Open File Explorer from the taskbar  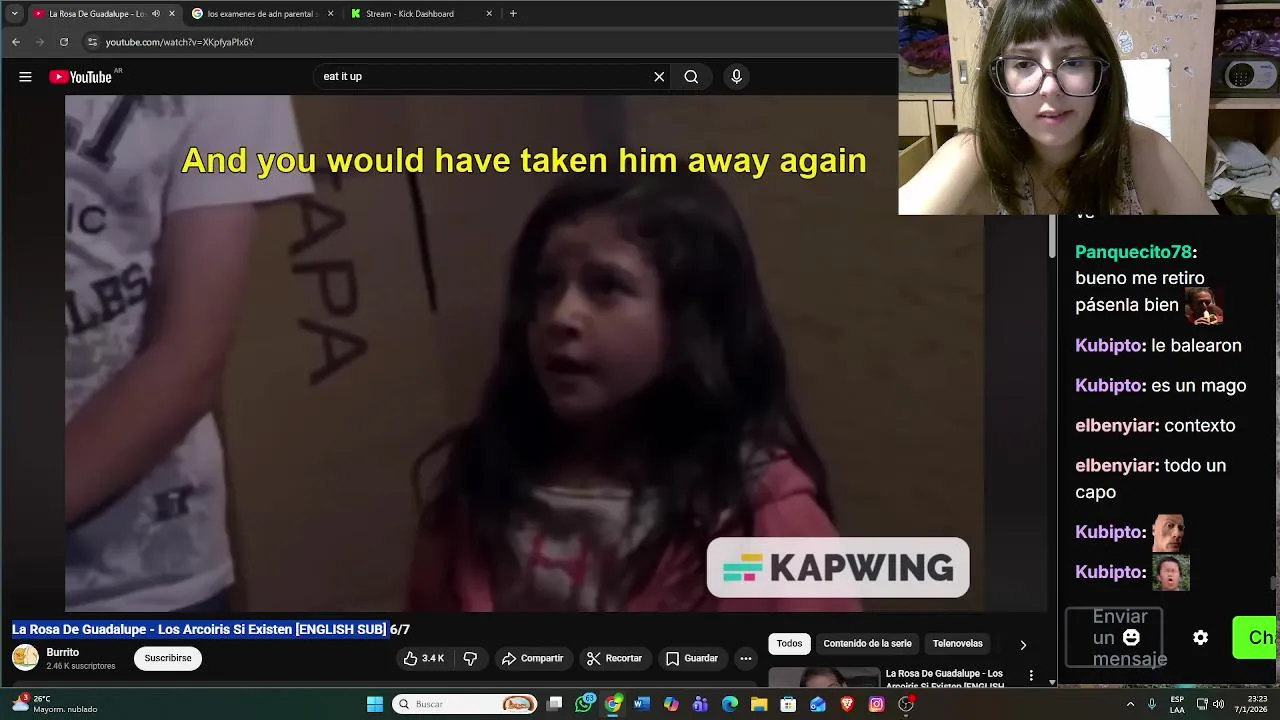(x=759, y=704)
